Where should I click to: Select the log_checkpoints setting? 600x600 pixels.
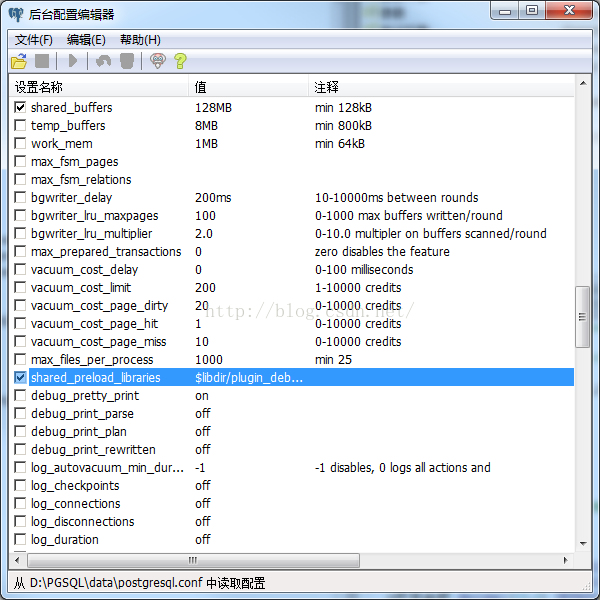click(75, 486)
